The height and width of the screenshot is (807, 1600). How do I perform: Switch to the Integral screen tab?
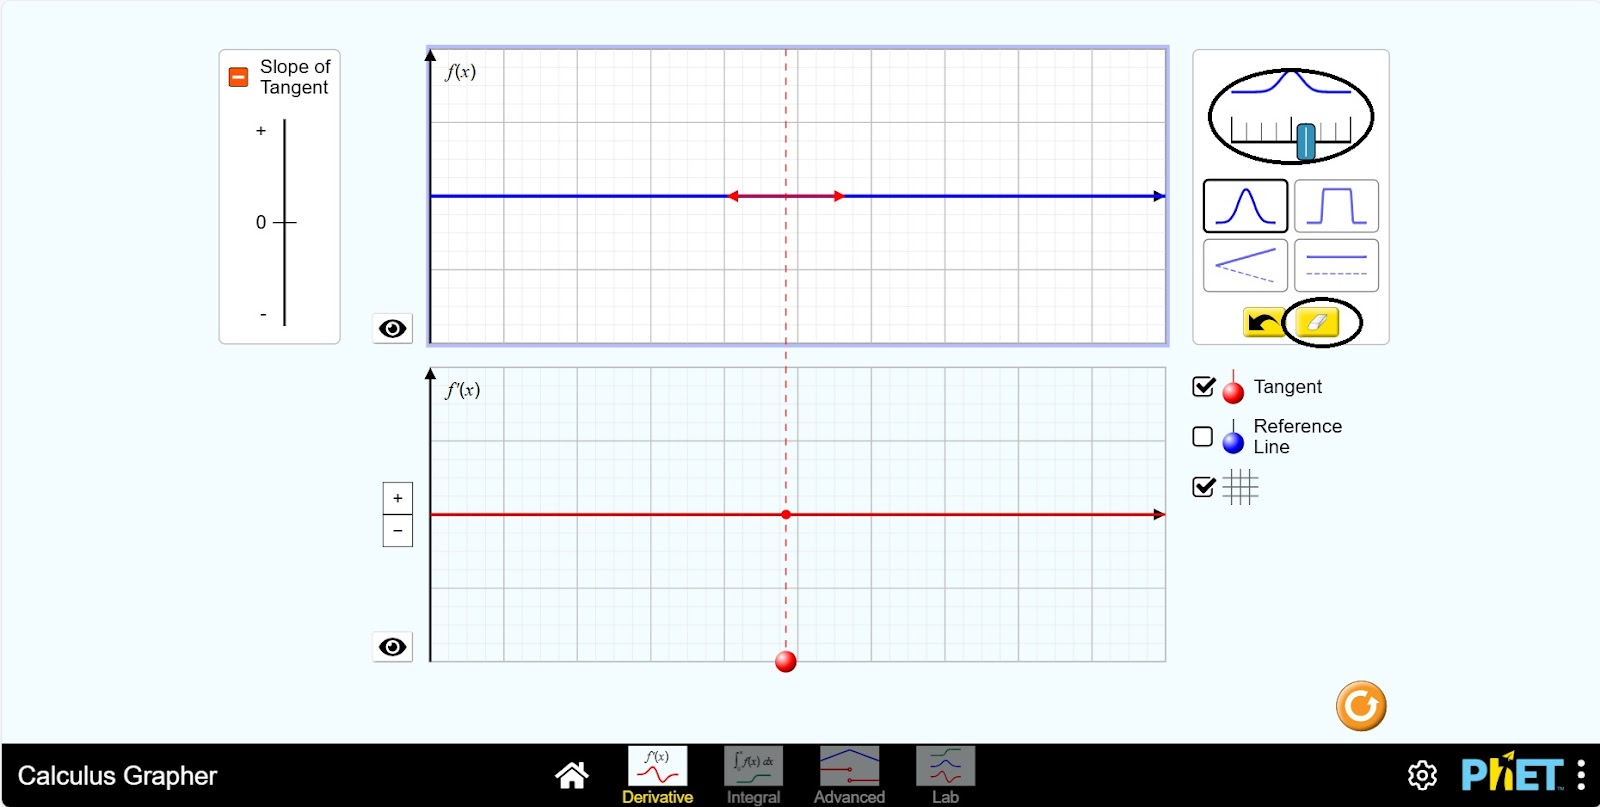pyautogui.click(x=753, y=775)
